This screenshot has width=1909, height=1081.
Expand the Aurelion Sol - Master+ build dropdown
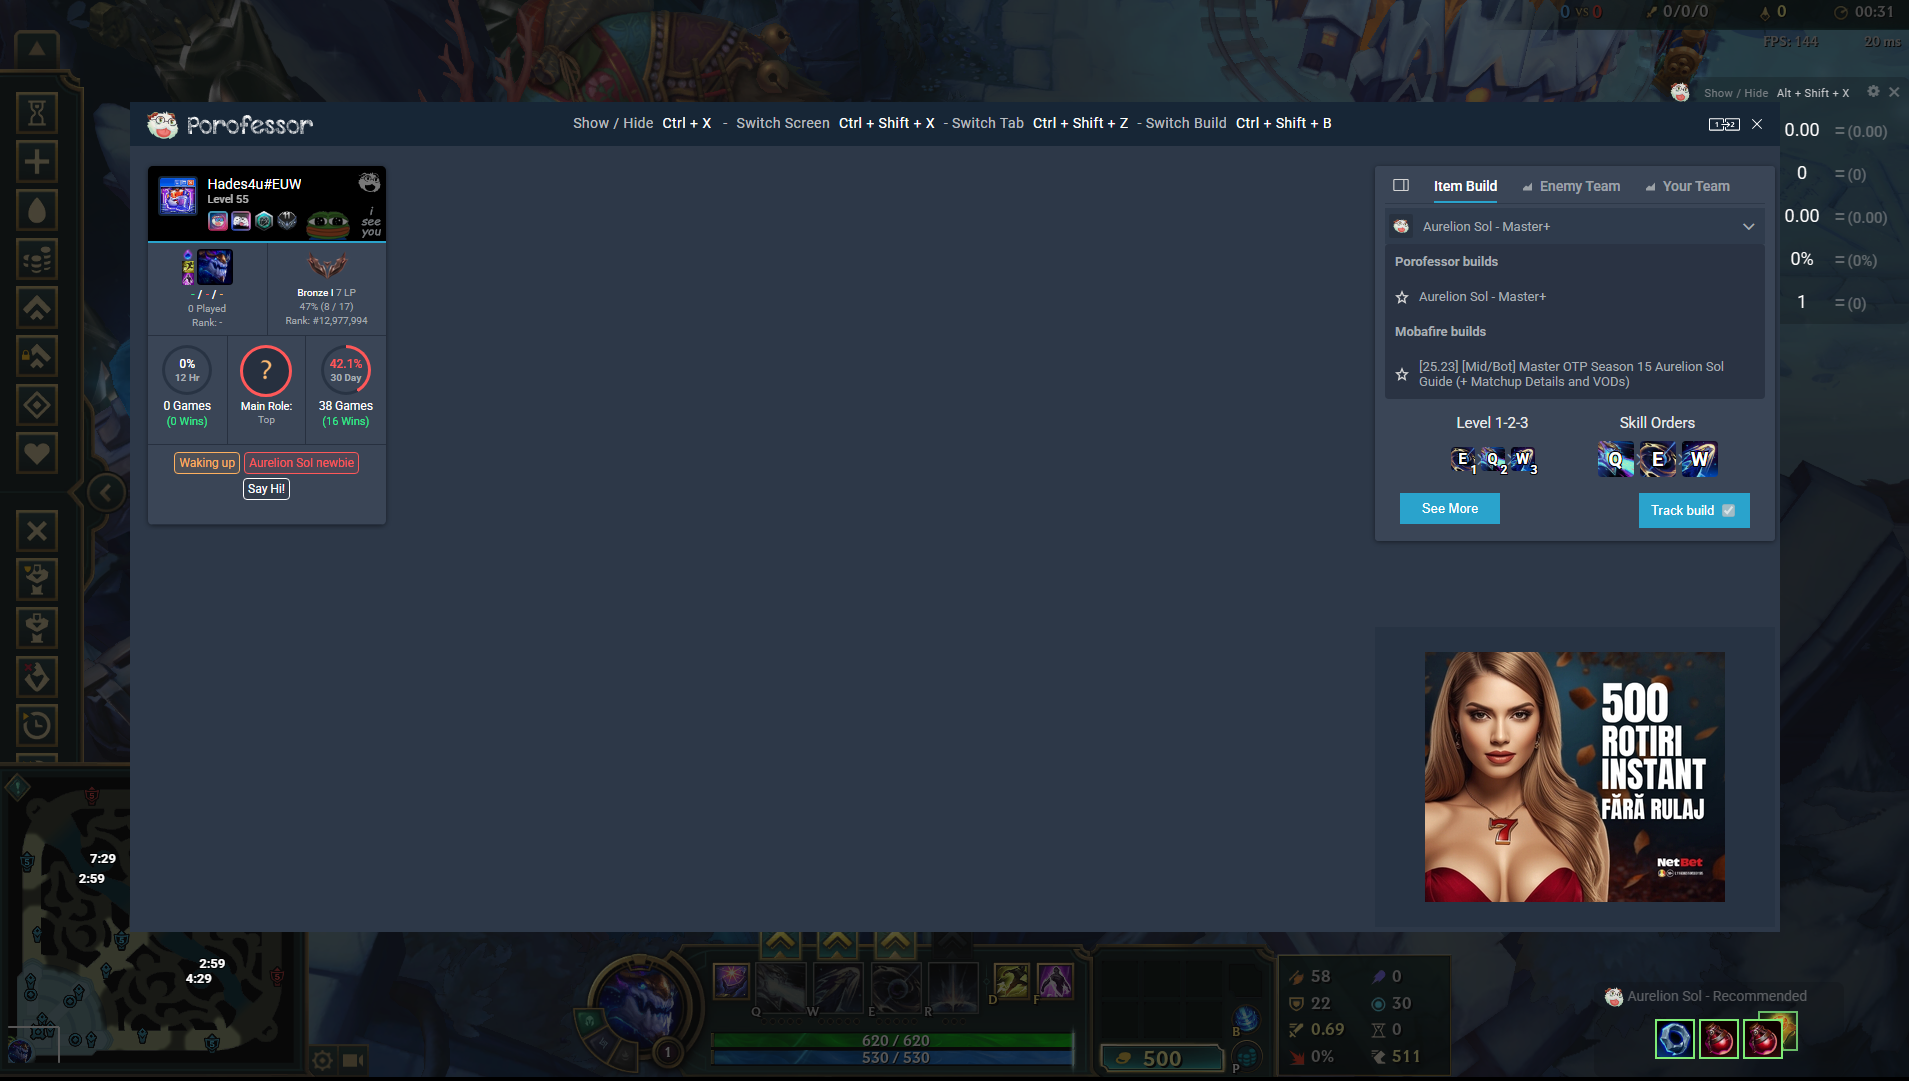(x=1575, y=227)
